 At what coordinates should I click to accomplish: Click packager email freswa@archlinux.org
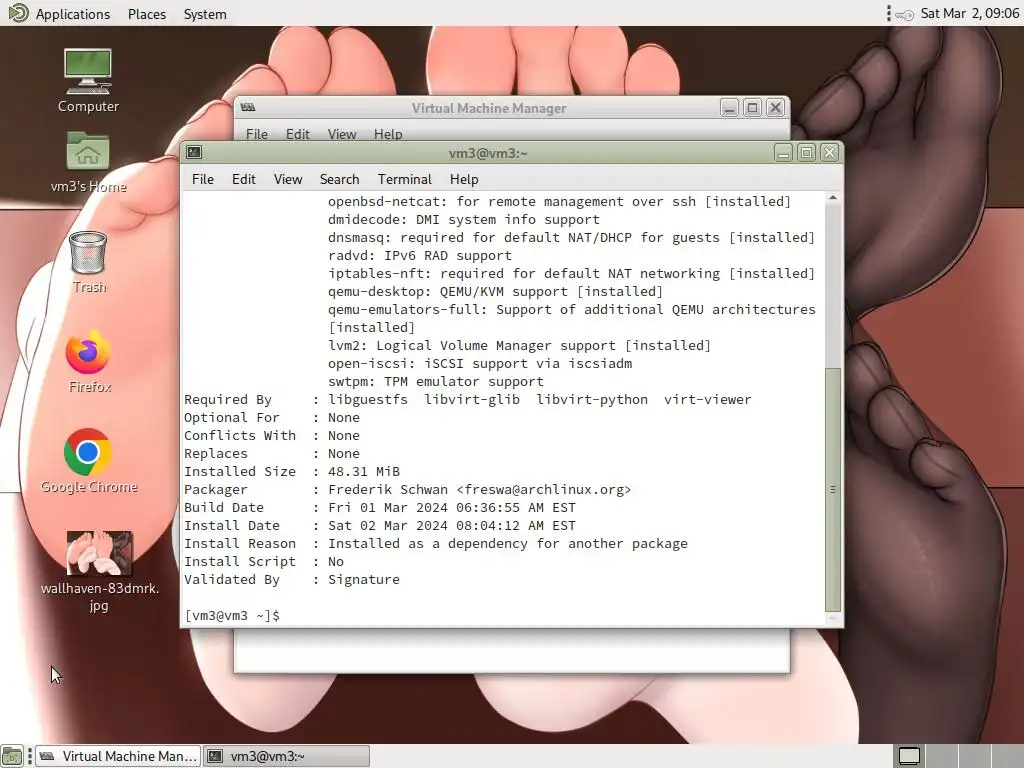coord(544,490)
